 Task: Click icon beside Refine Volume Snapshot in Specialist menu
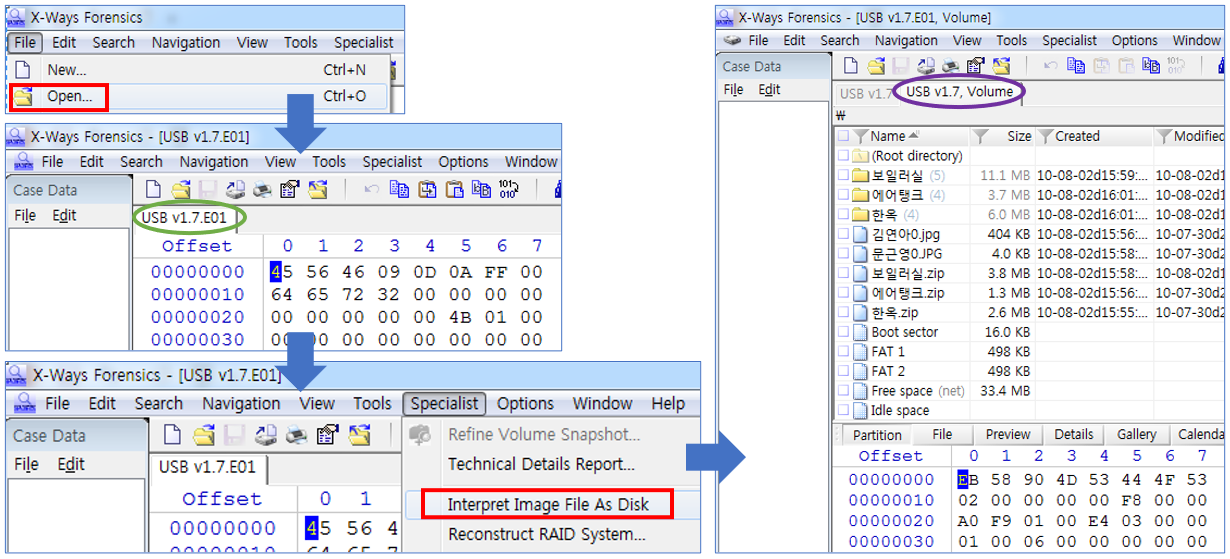421,434
